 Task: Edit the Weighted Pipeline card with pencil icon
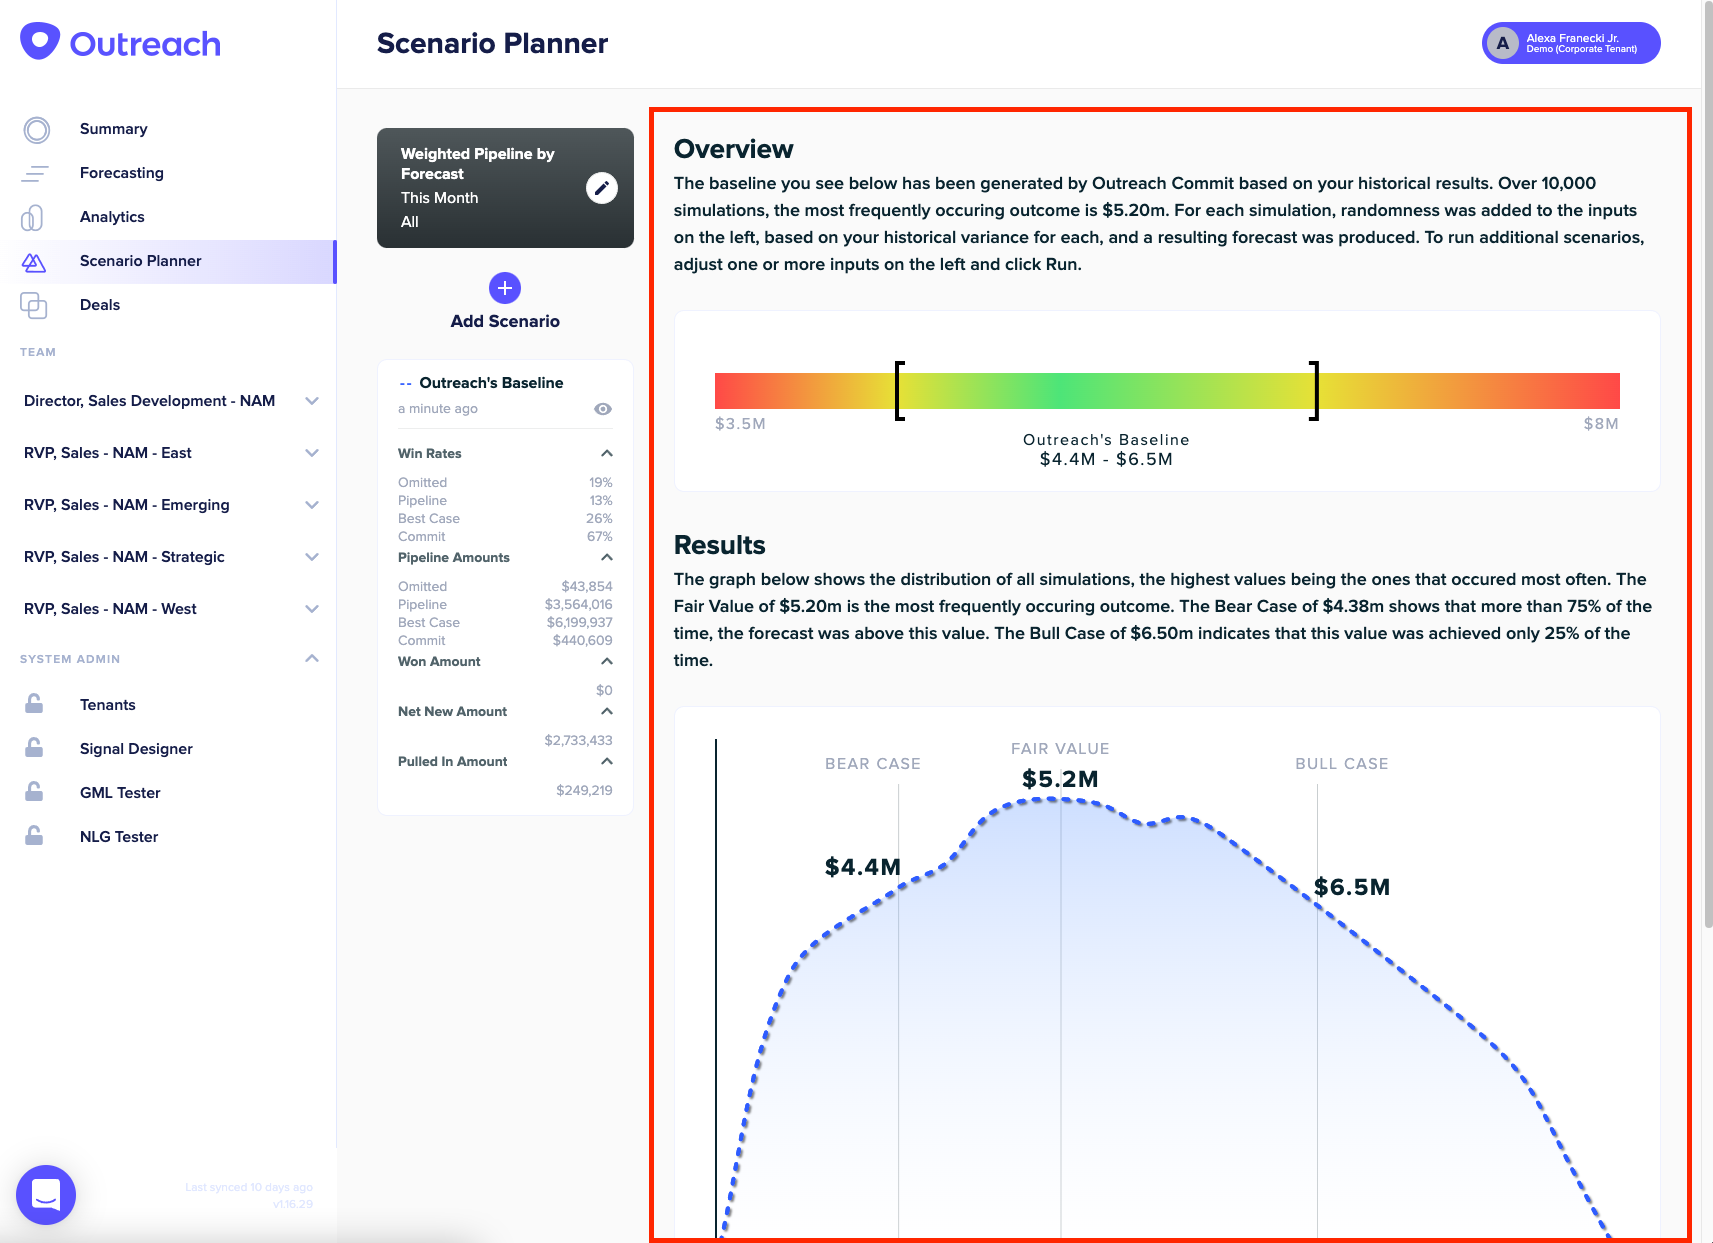tap(602, 188)
